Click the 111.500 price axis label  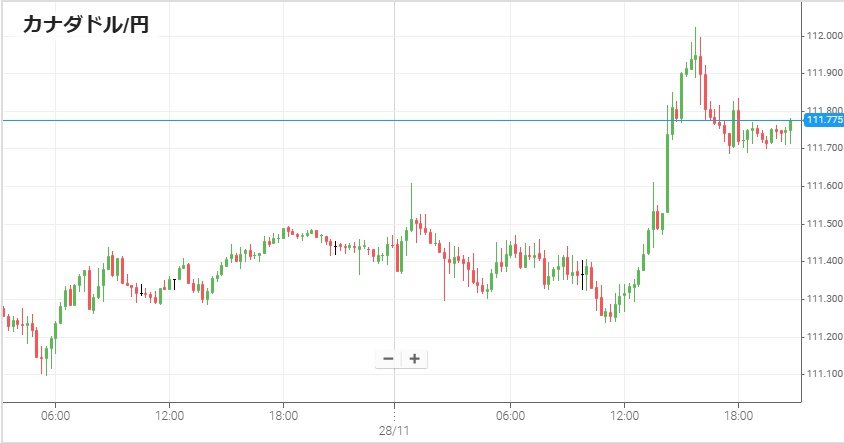[822, 224]
